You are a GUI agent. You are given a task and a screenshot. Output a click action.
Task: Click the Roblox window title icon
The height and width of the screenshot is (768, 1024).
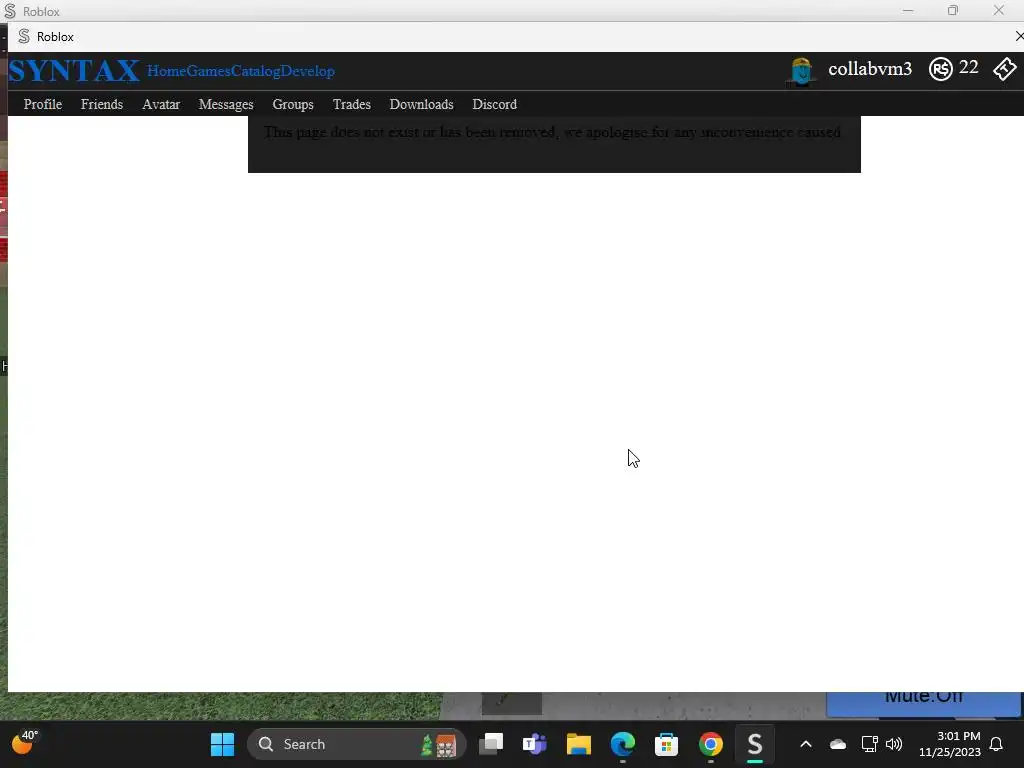click(x=10, y=11)
